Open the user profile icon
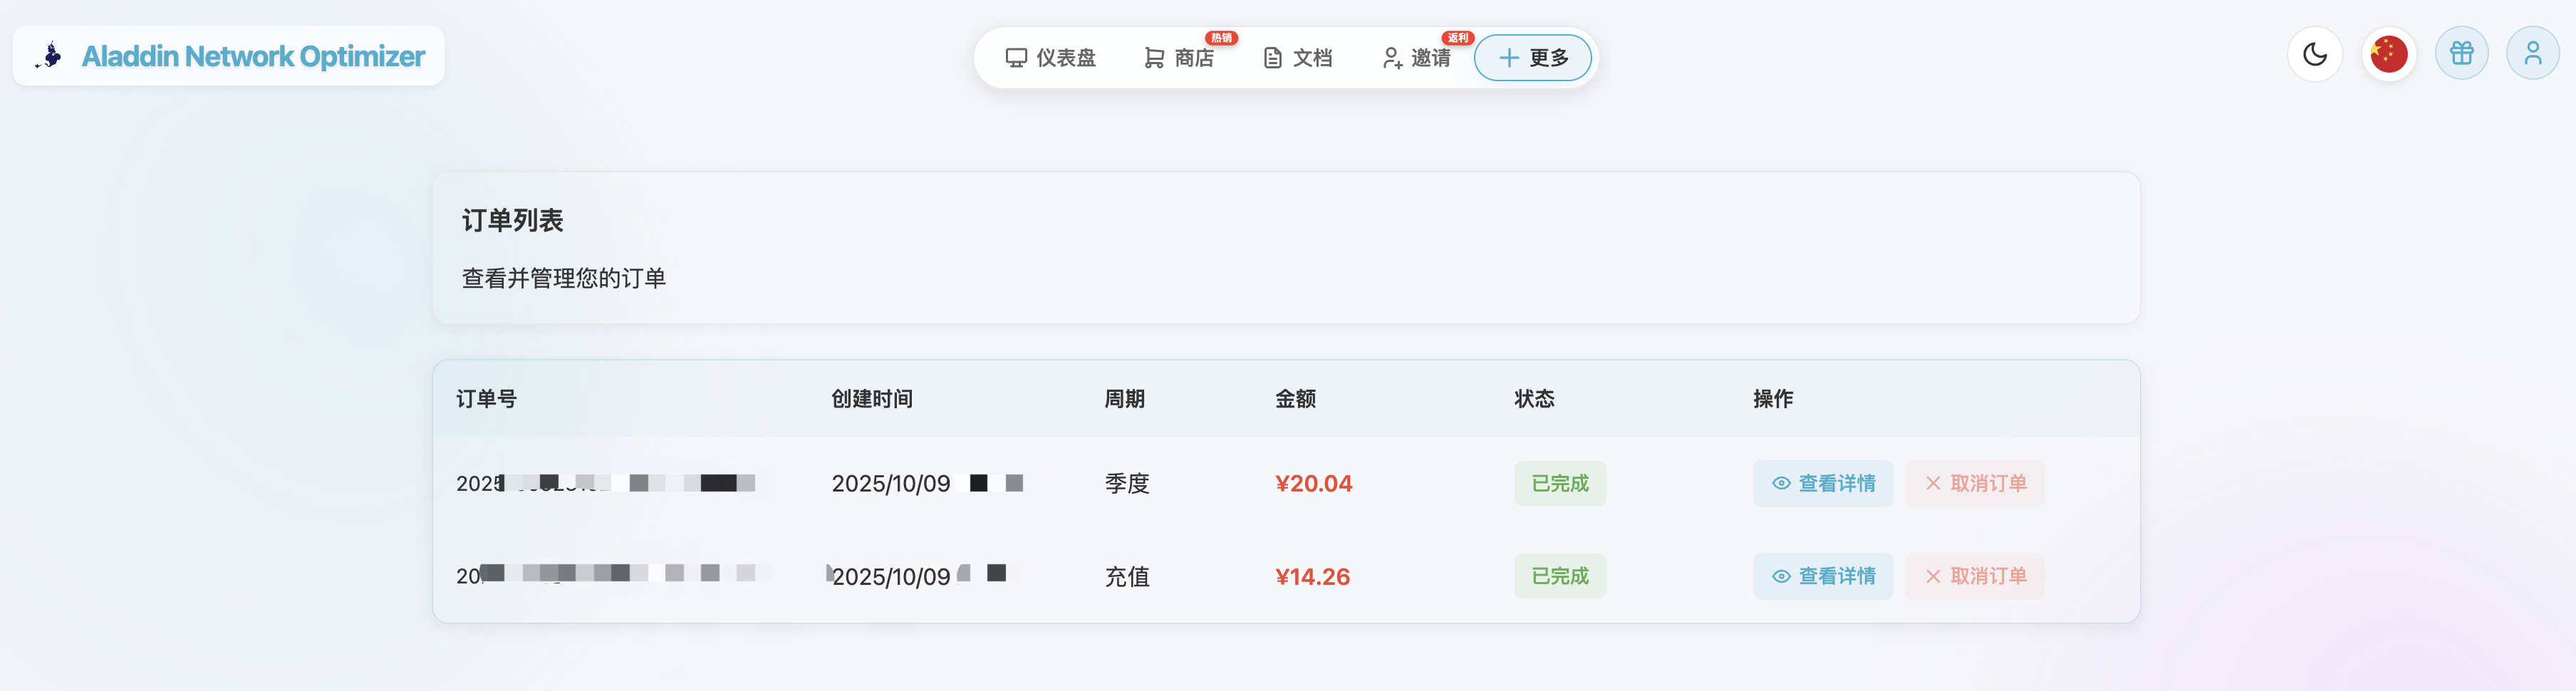The image size is (2576, 691). [2532, 54]
